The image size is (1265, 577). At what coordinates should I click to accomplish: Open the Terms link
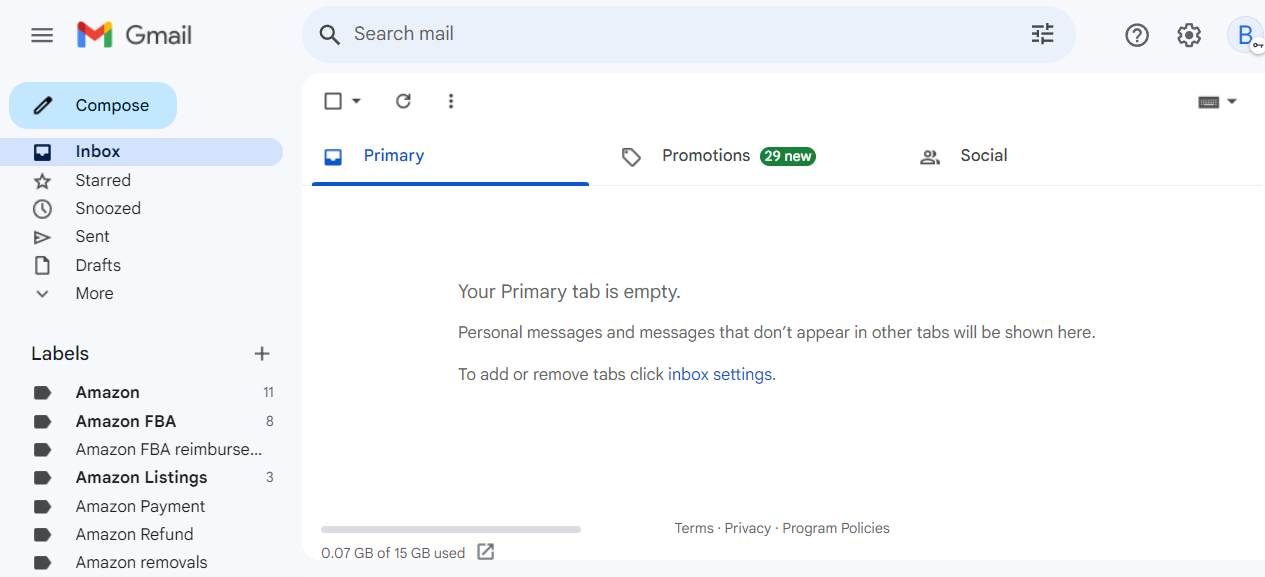[694, 528]
